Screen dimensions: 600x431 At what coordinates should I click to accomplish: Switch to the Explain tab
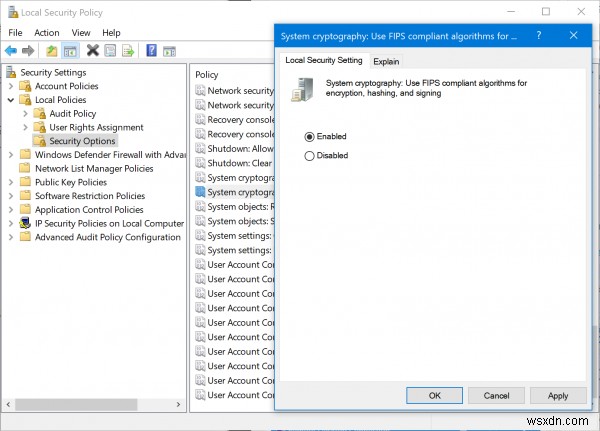point(386,61)
